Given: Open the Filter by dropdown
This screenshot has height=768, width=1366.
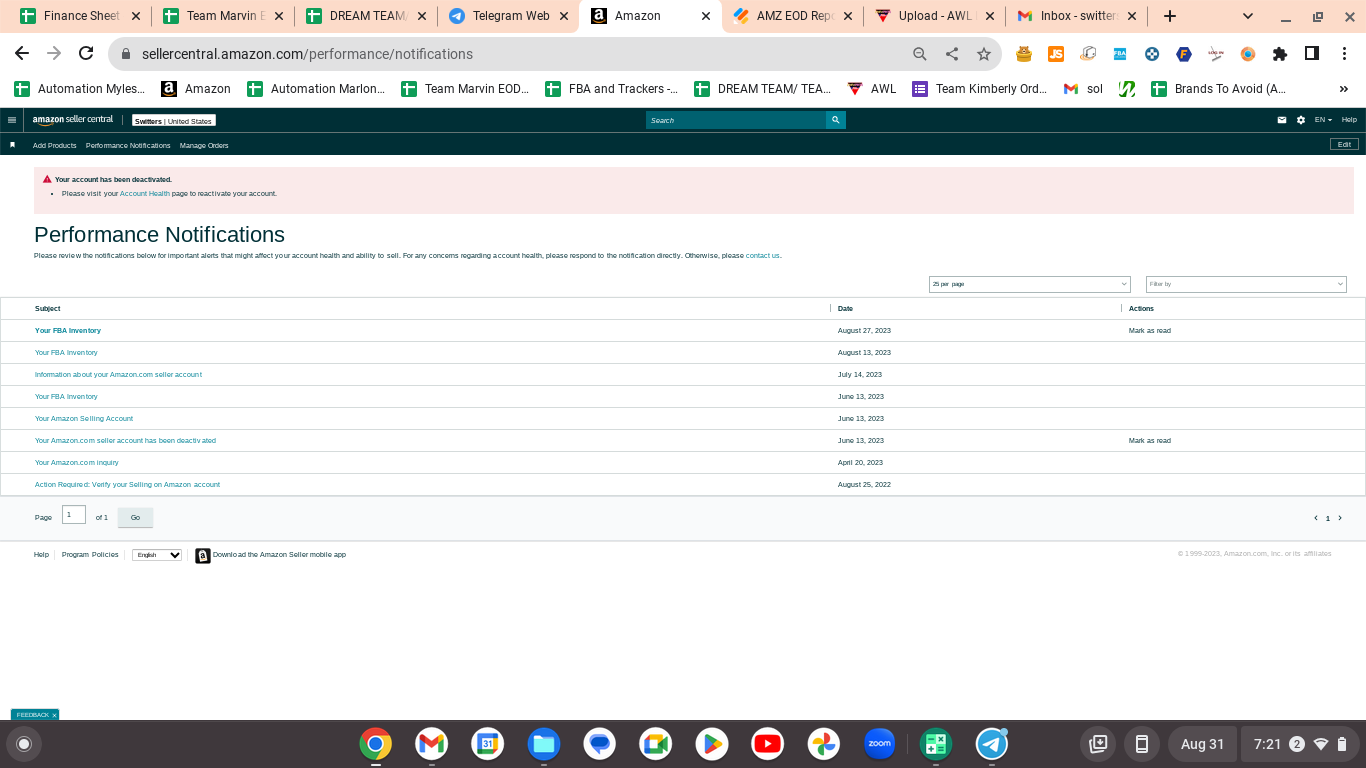Looking at the screenshot, I should (x=1246, y=284).
